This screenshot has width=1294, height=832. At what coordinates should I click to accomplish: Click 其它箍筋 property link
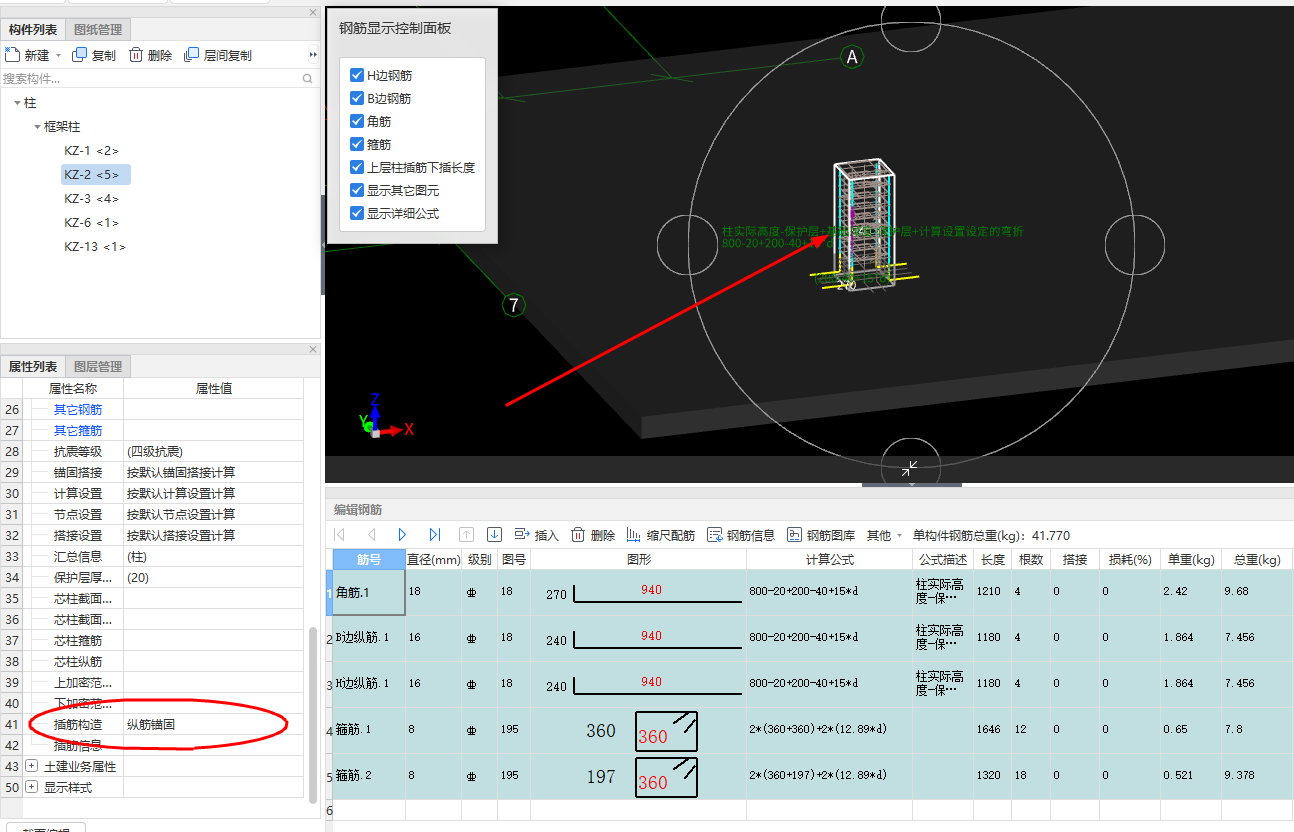tap(77, 430)
